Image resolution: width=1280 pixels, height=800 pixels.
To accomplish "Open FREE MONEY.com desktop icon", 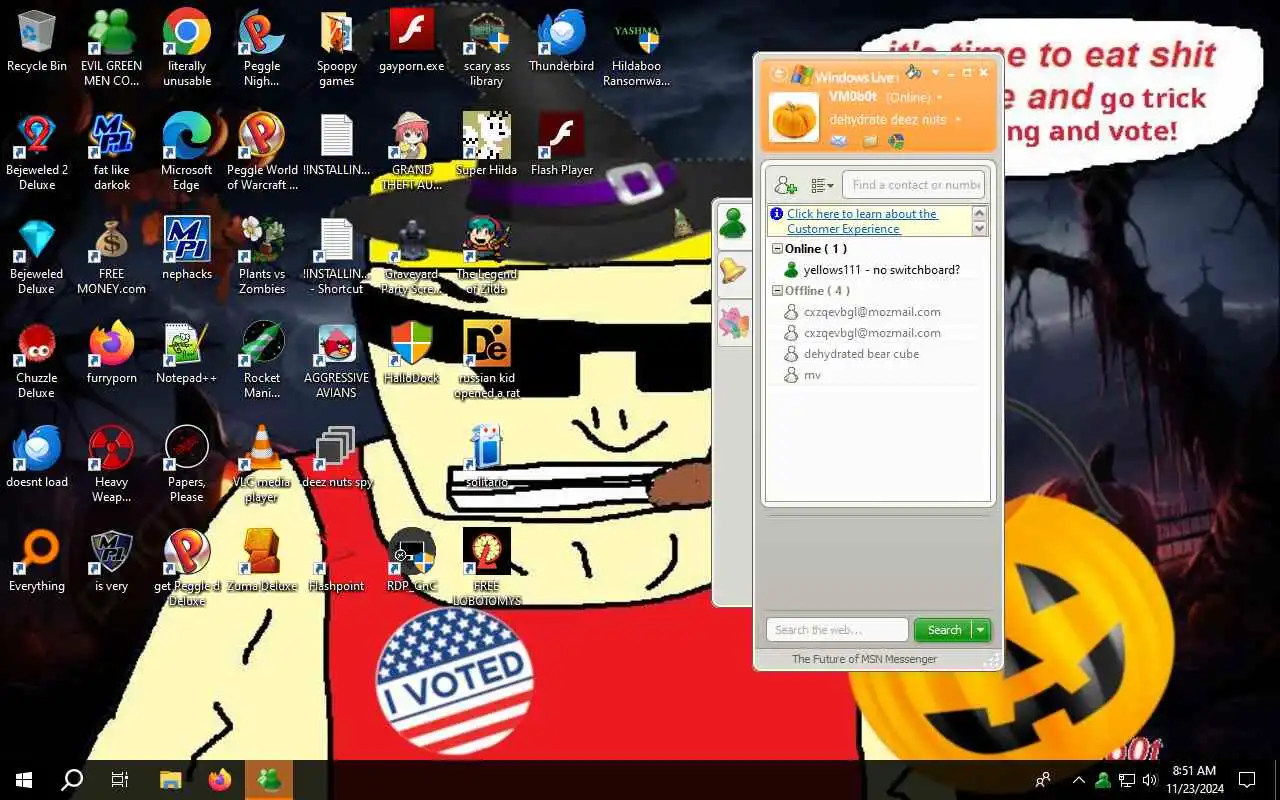I will 112,257.
